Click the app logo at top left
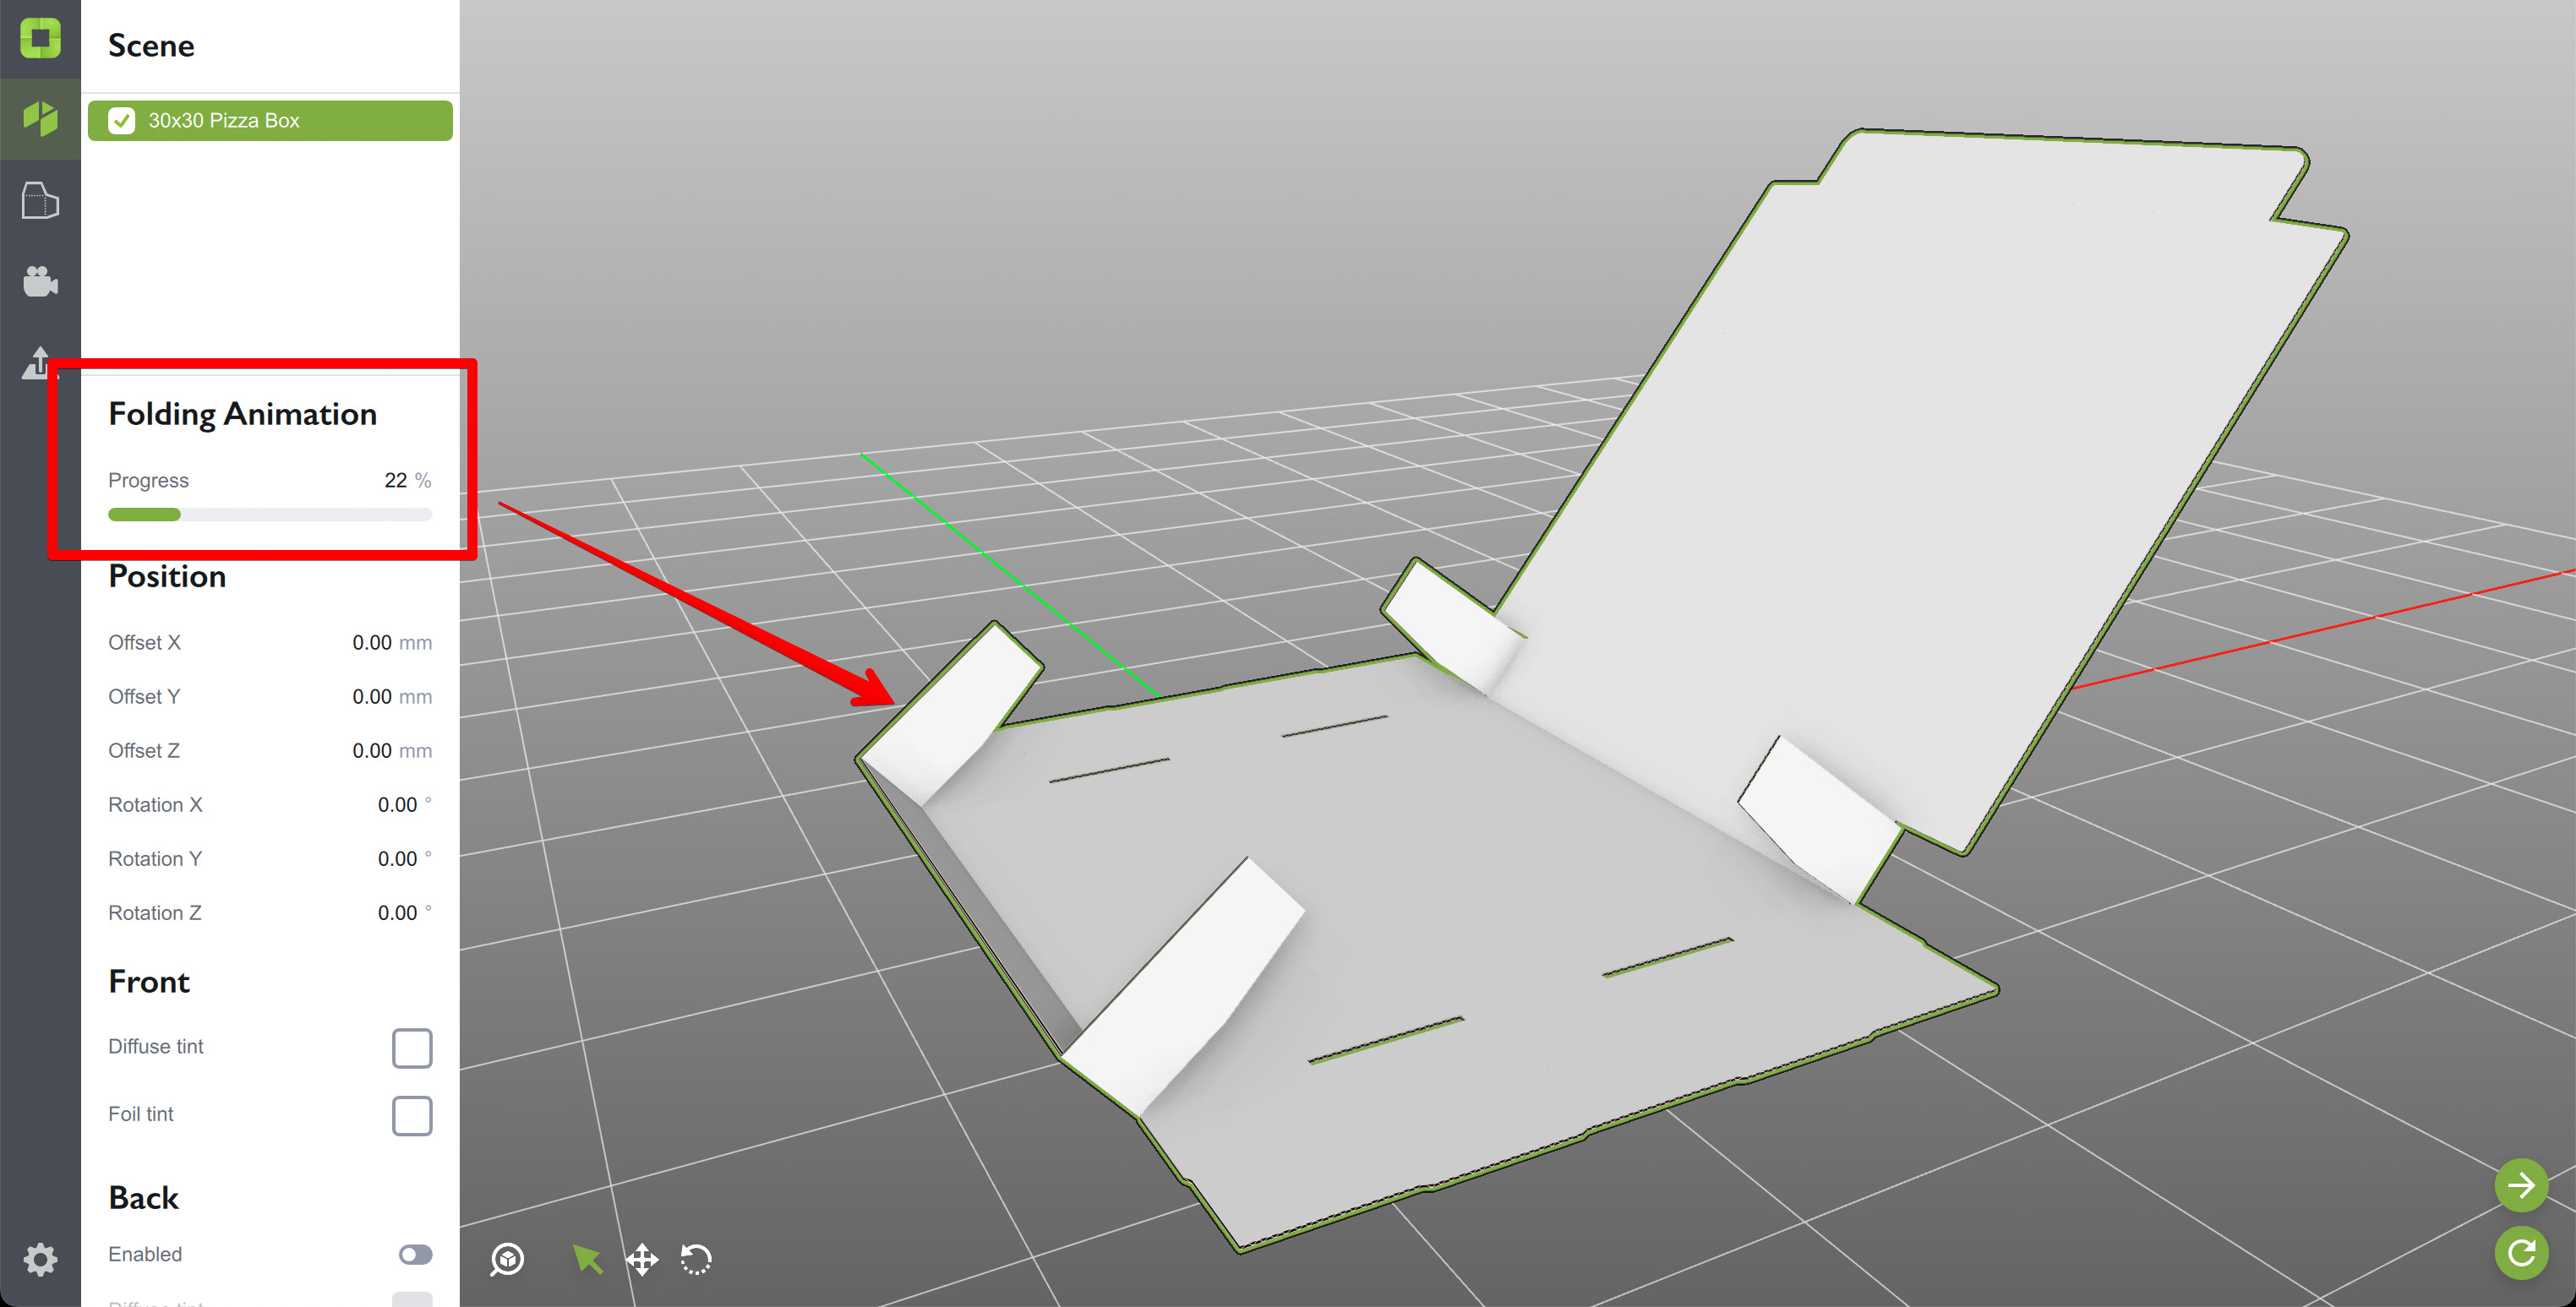 click(x=40, y=40)
